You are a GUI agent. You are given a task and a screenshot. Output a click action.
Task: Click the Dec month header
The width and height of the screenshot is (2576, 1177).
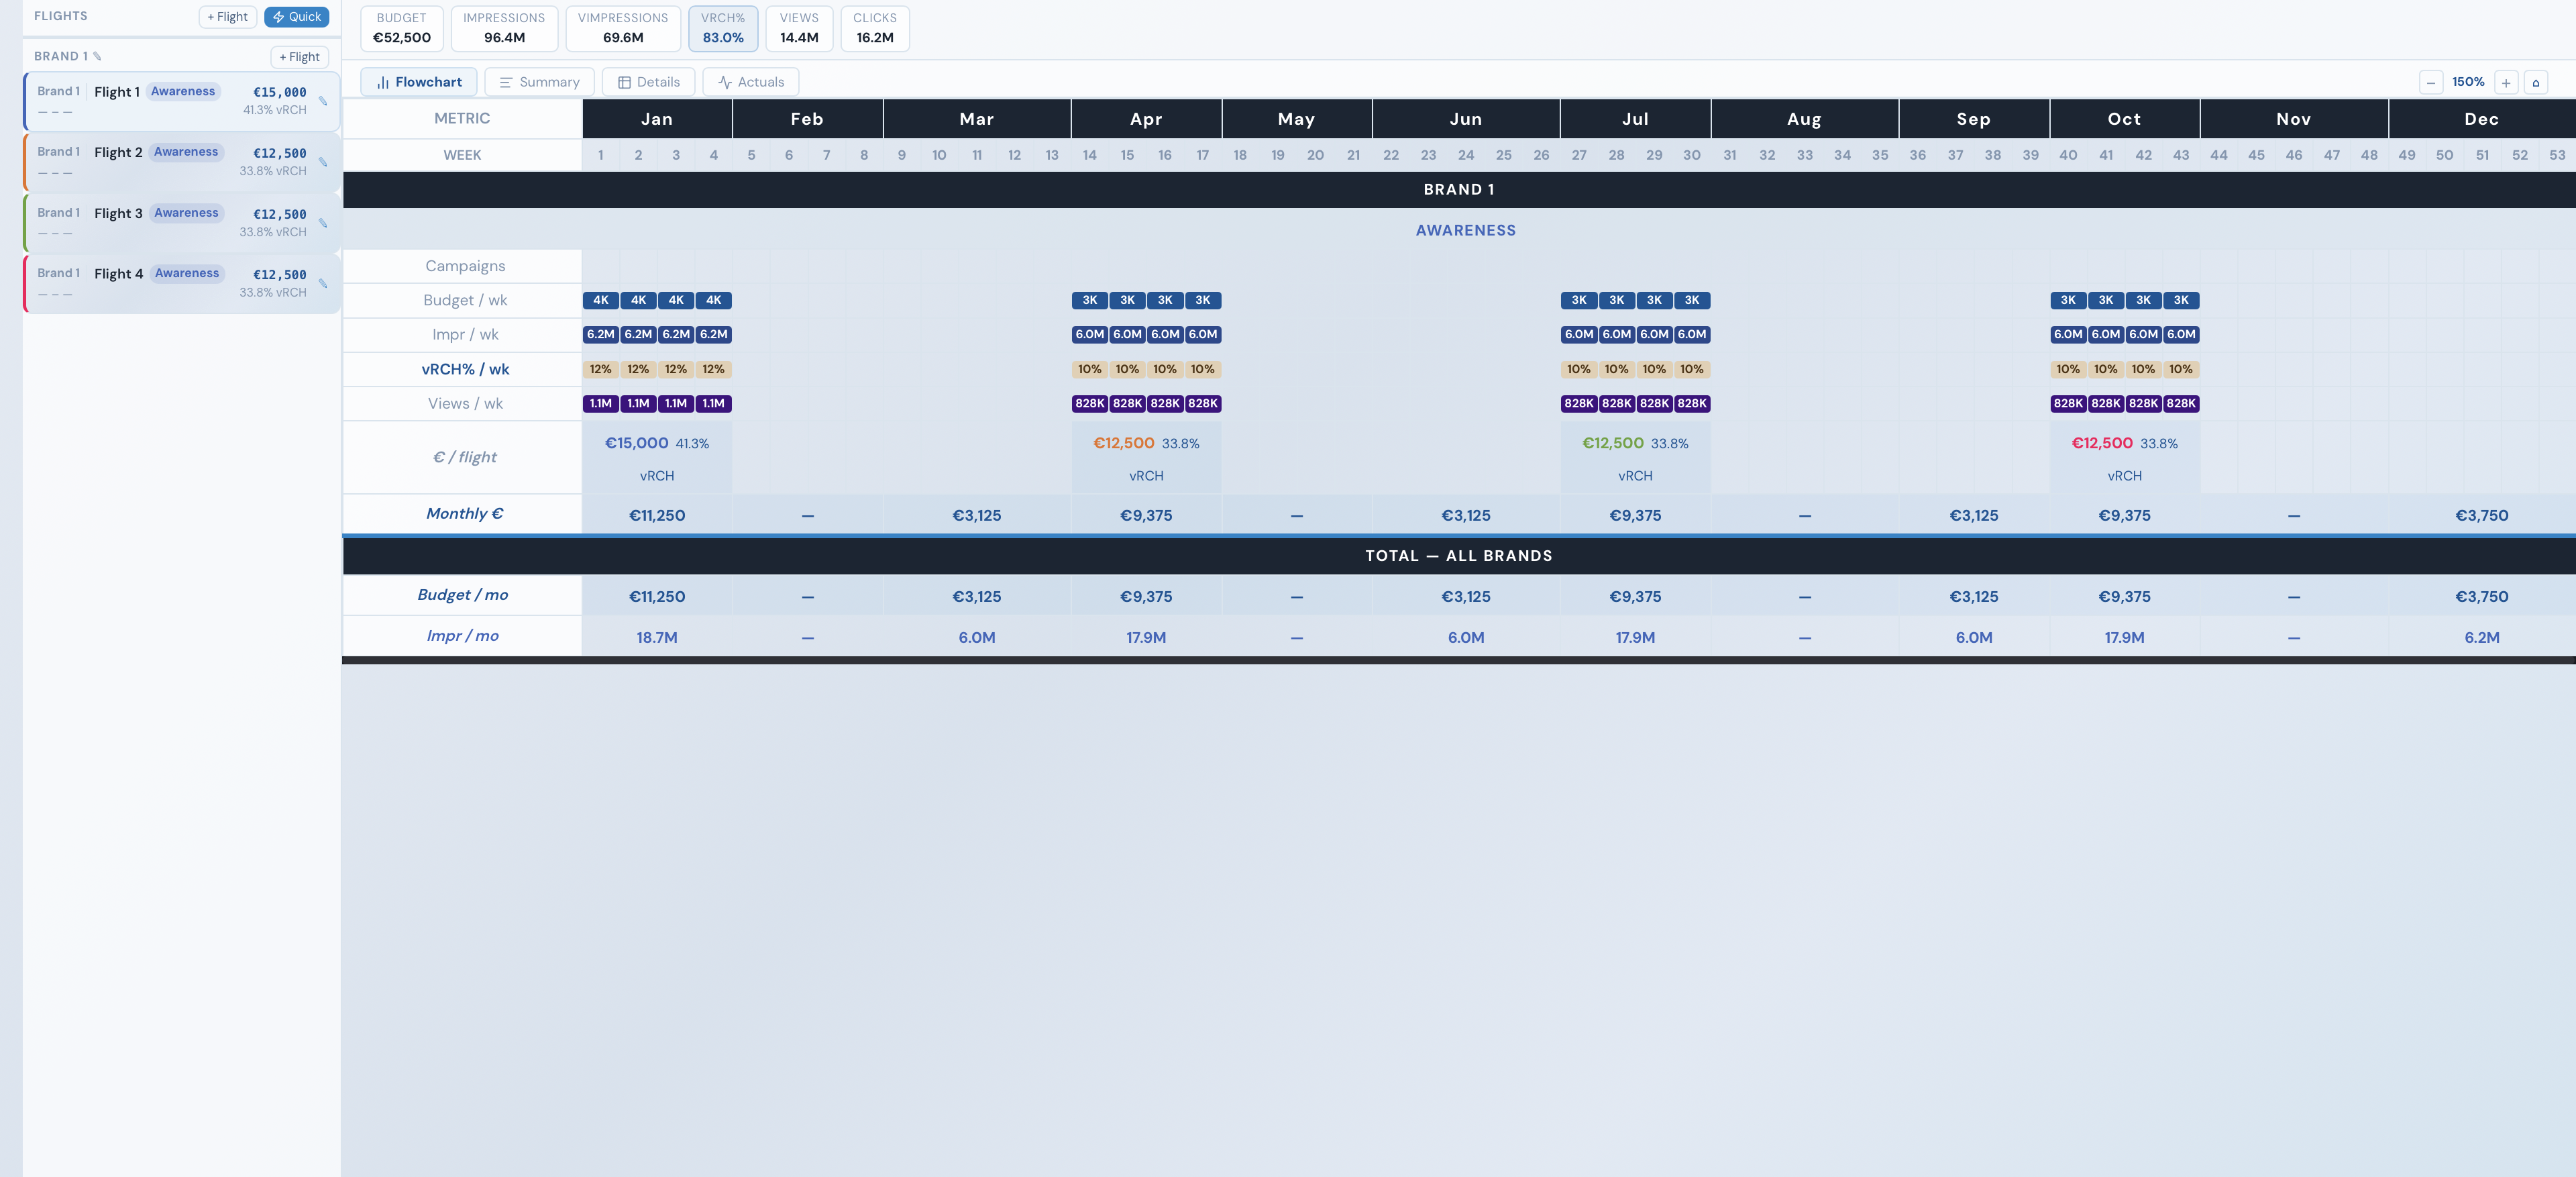(x=2481, y=119)
